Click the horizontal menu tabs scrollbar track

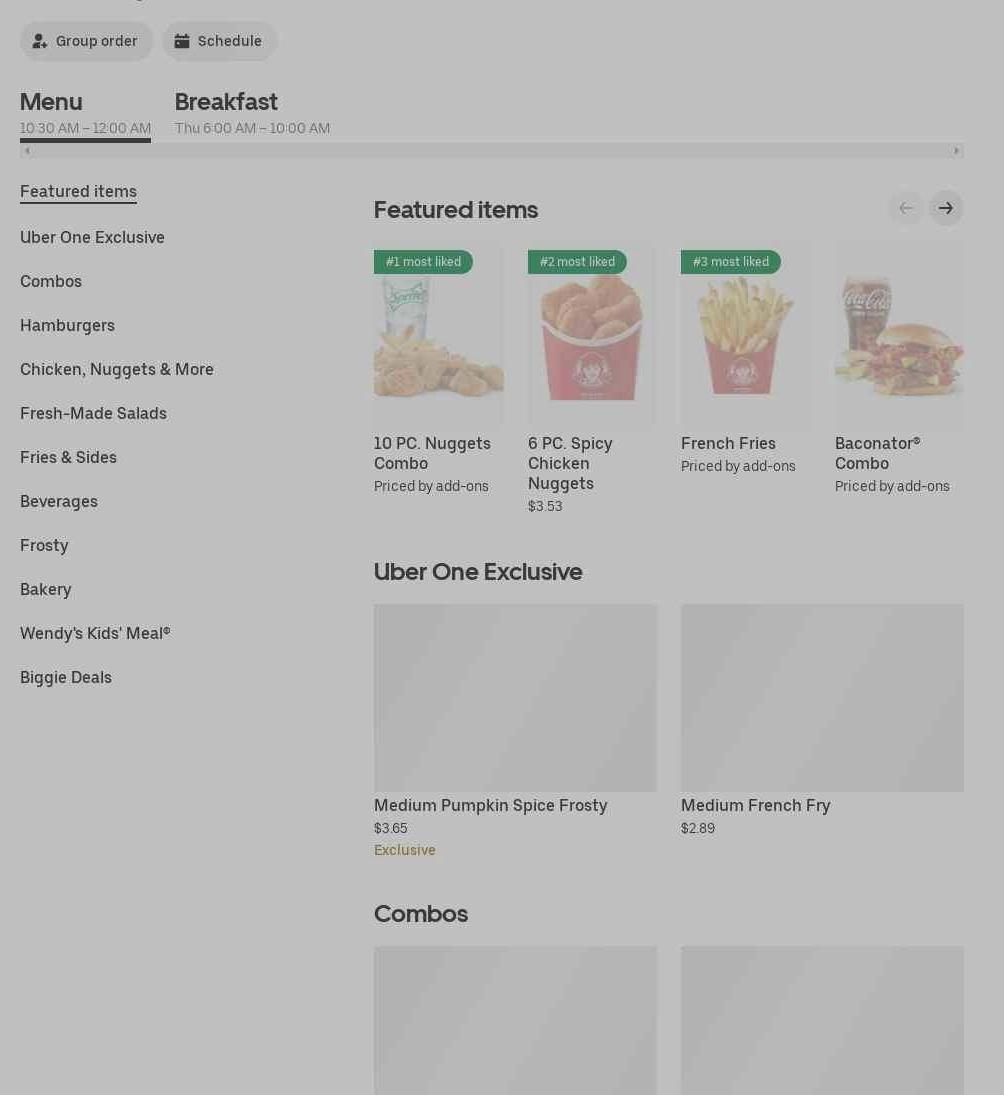[492, 150]
